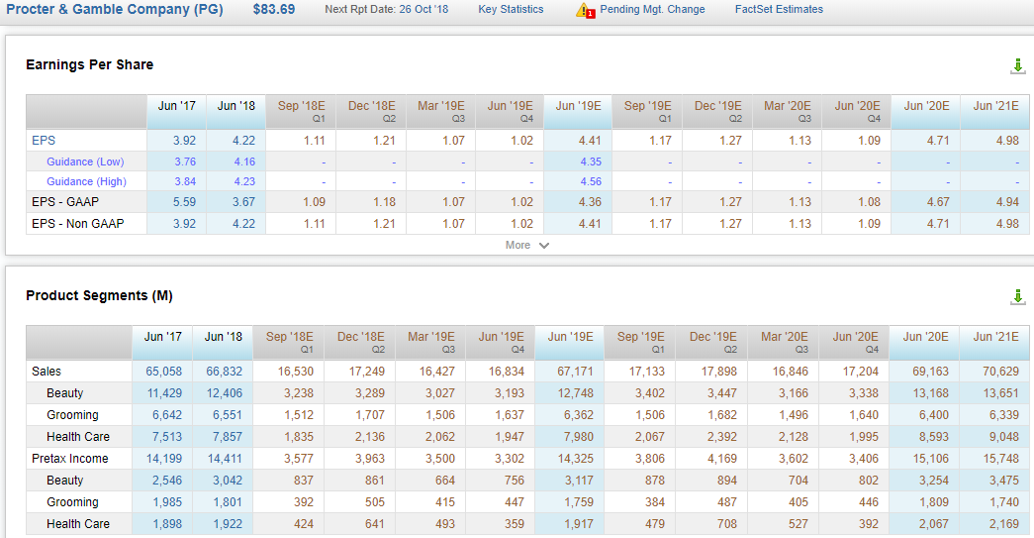Click Grooming pretax value 1,985
Screen dimensions: 1034x538
[167, 502]
